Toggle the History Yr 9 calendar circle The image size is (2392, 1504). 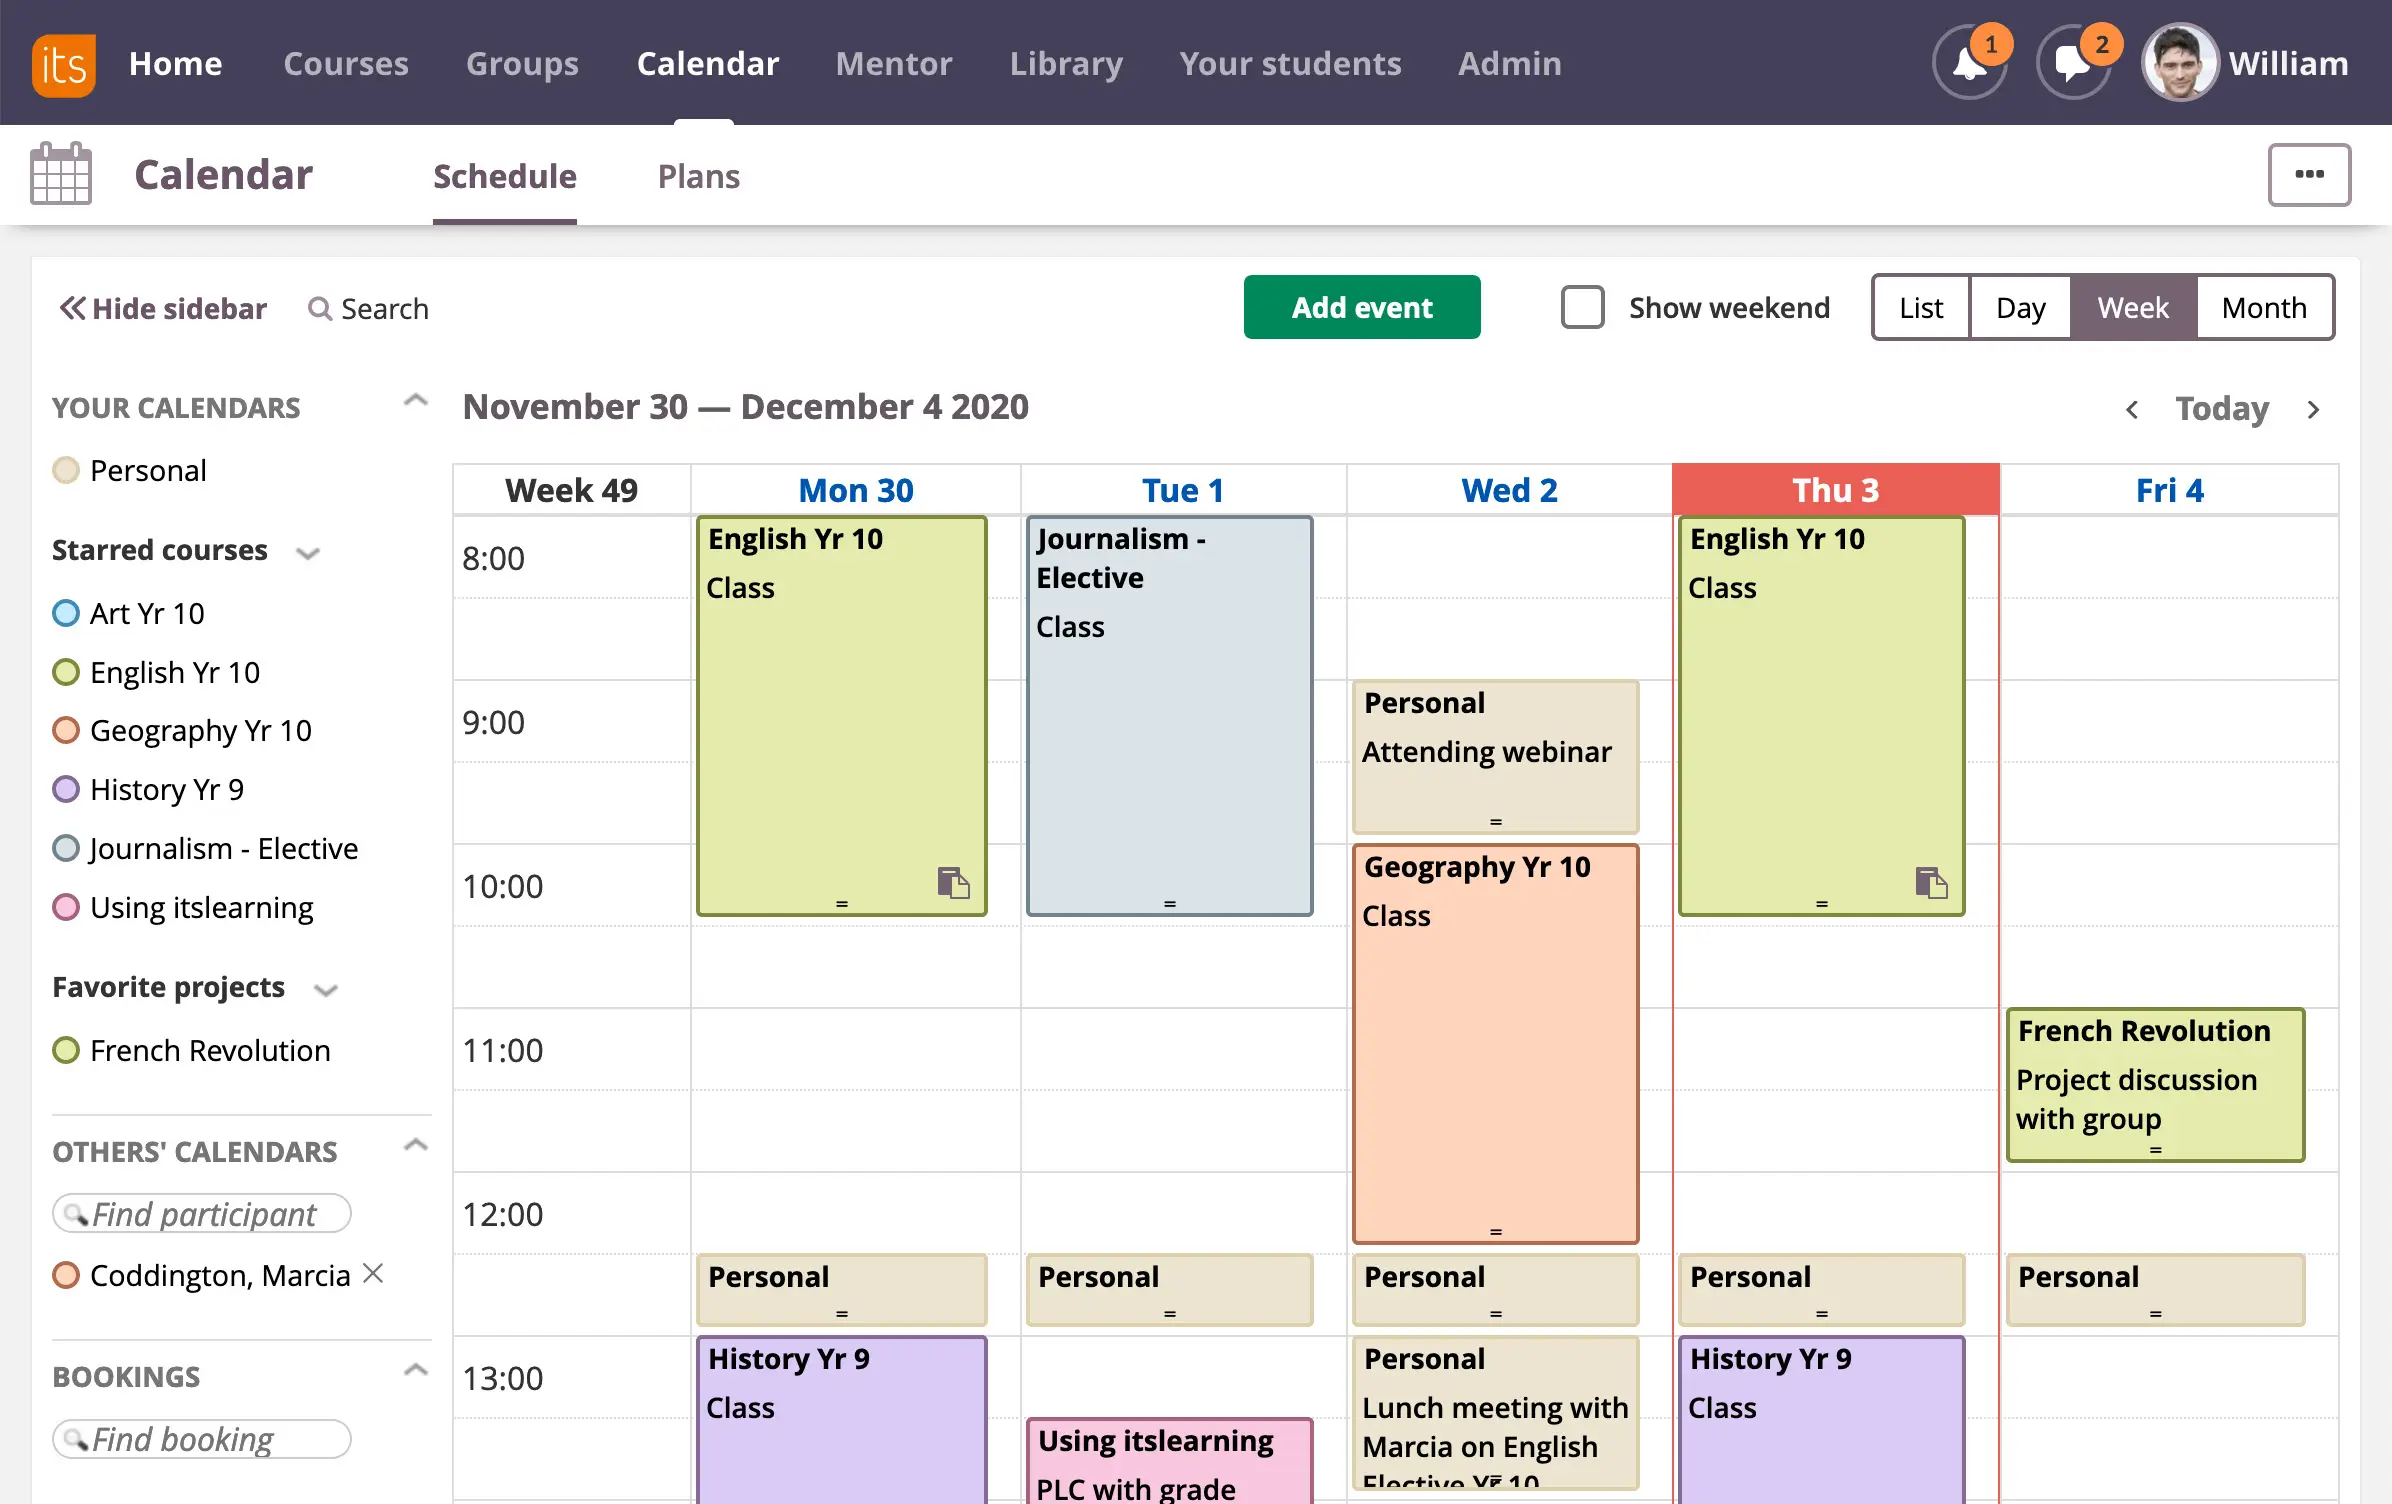tap(66, 789)
